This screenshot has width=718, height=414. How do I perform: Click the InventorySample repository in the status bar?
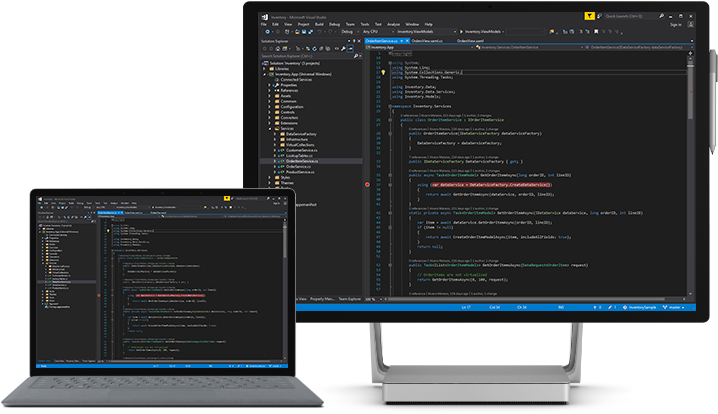[x=639, y=307]
